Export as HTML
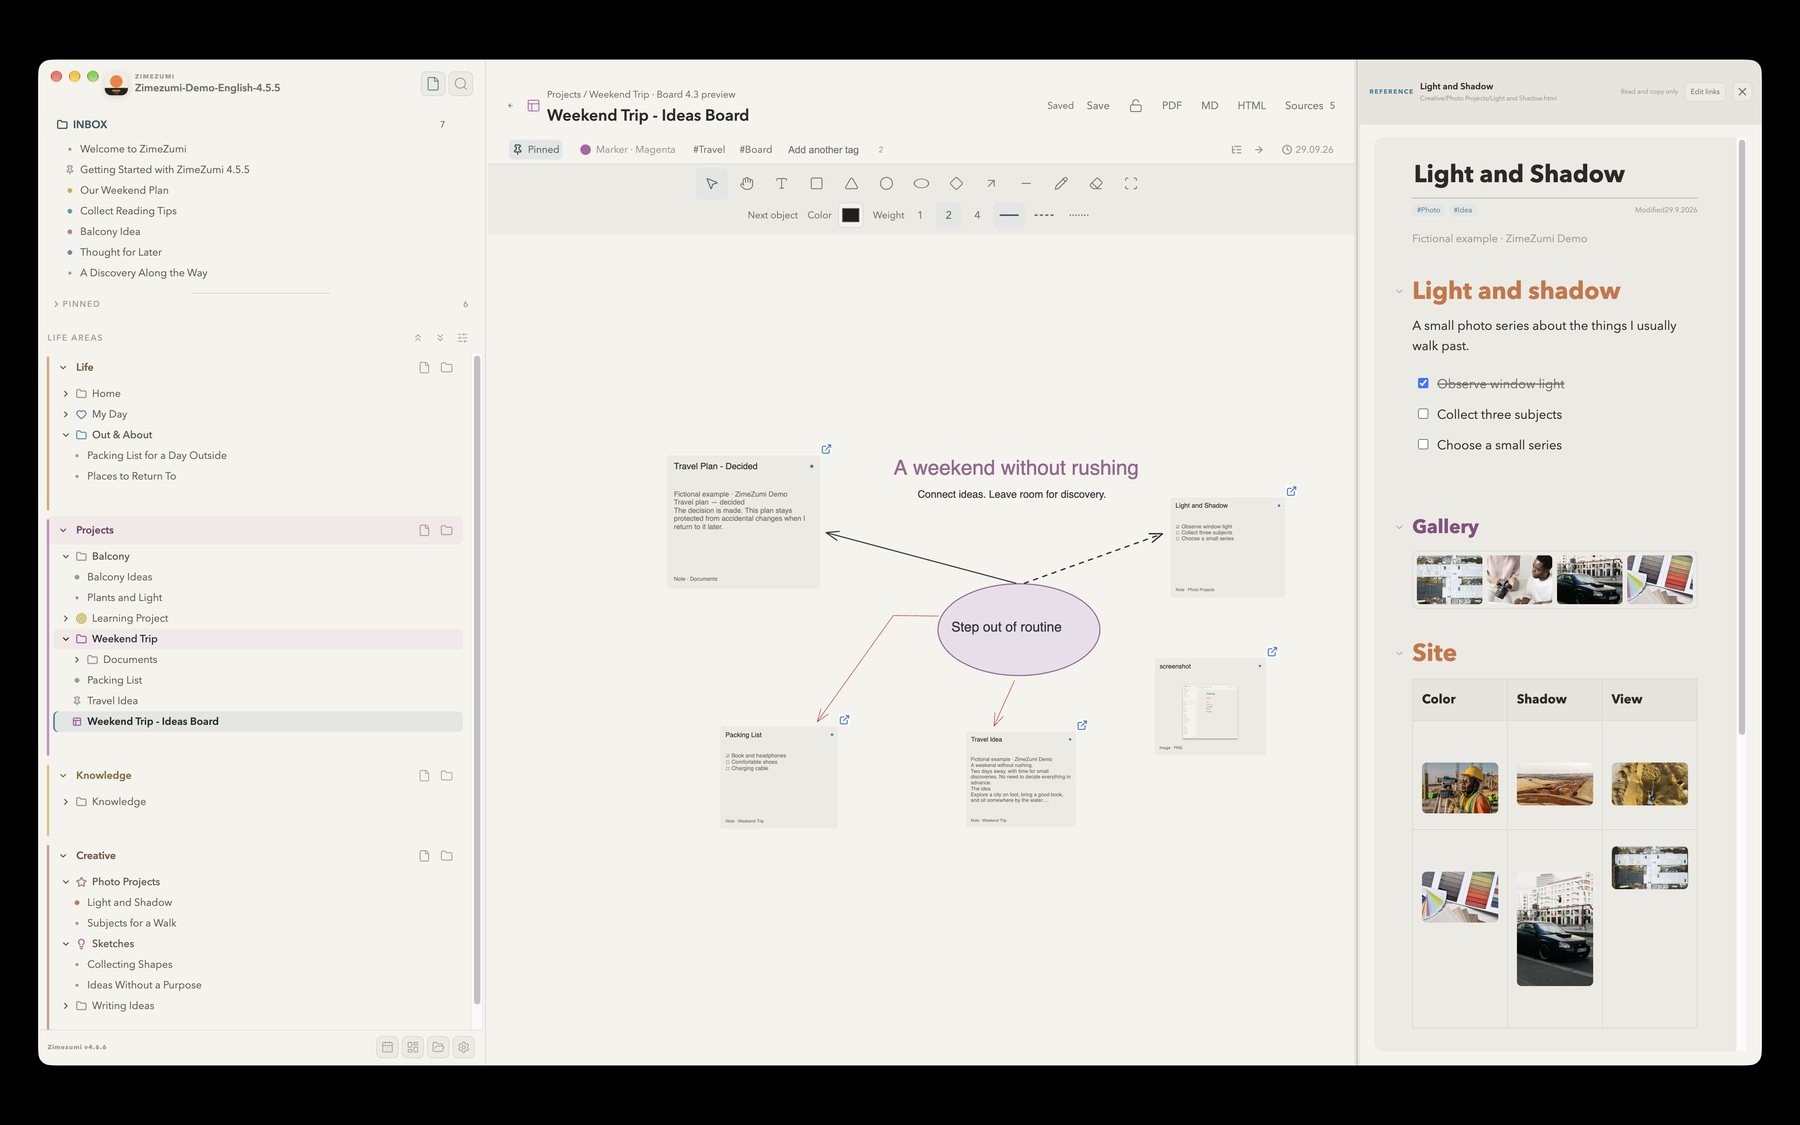1800x1125 pixels. pos(1251,106)
